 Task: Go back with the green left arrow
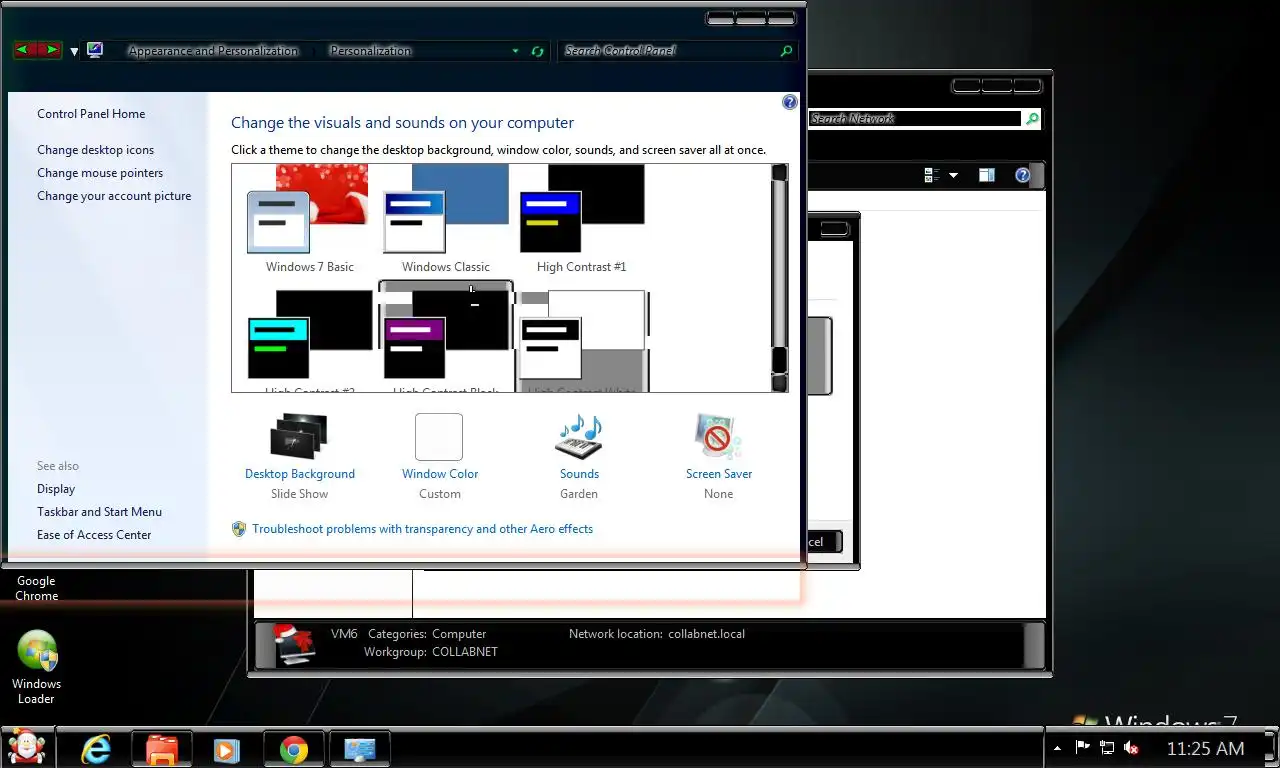point(23,50)
